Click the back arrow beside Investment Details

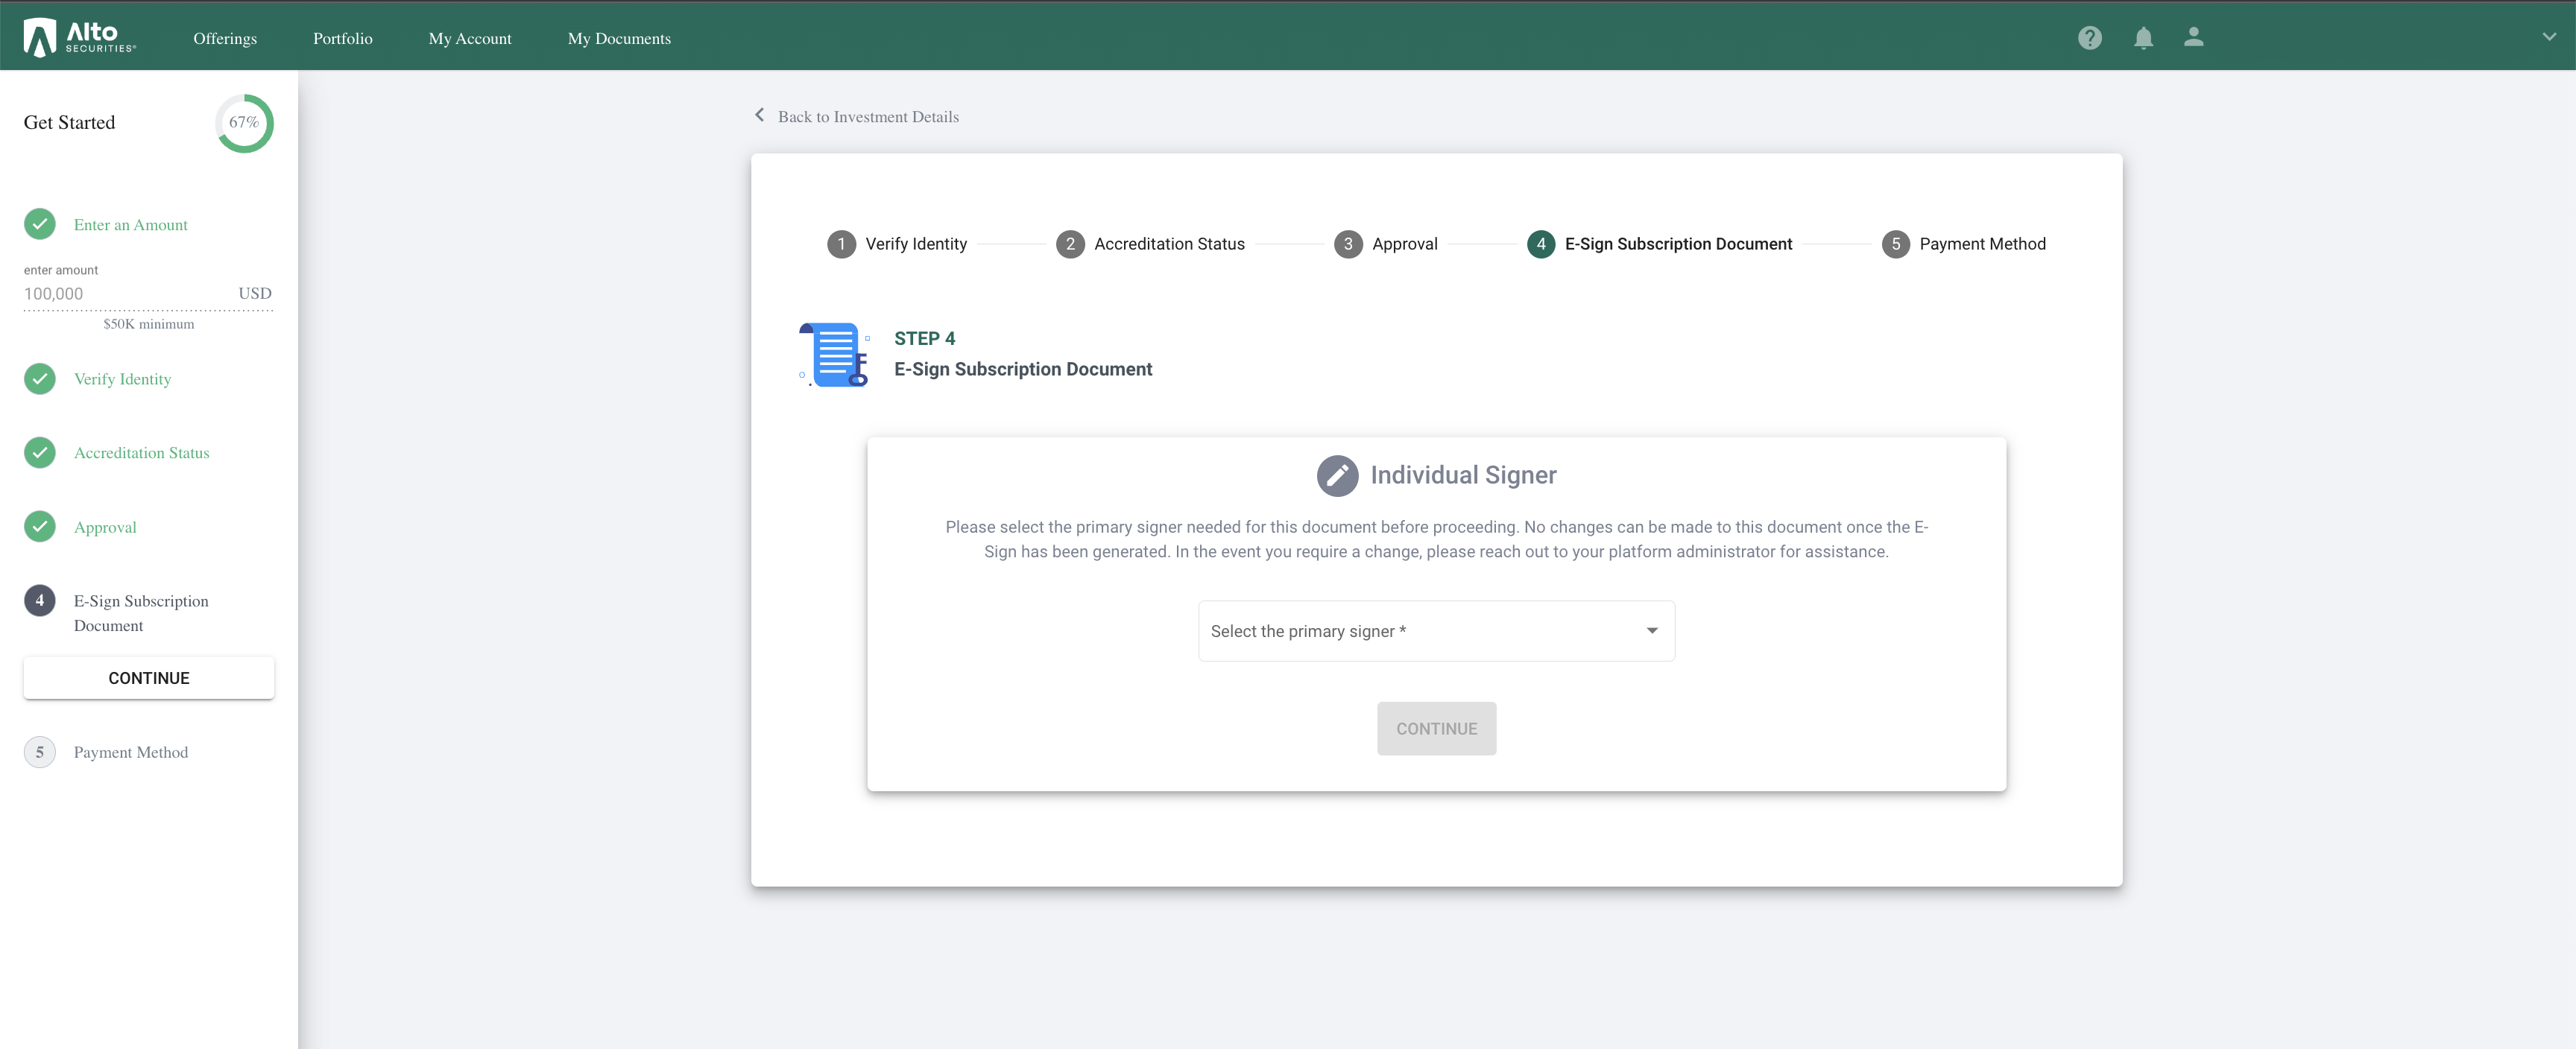759,115
